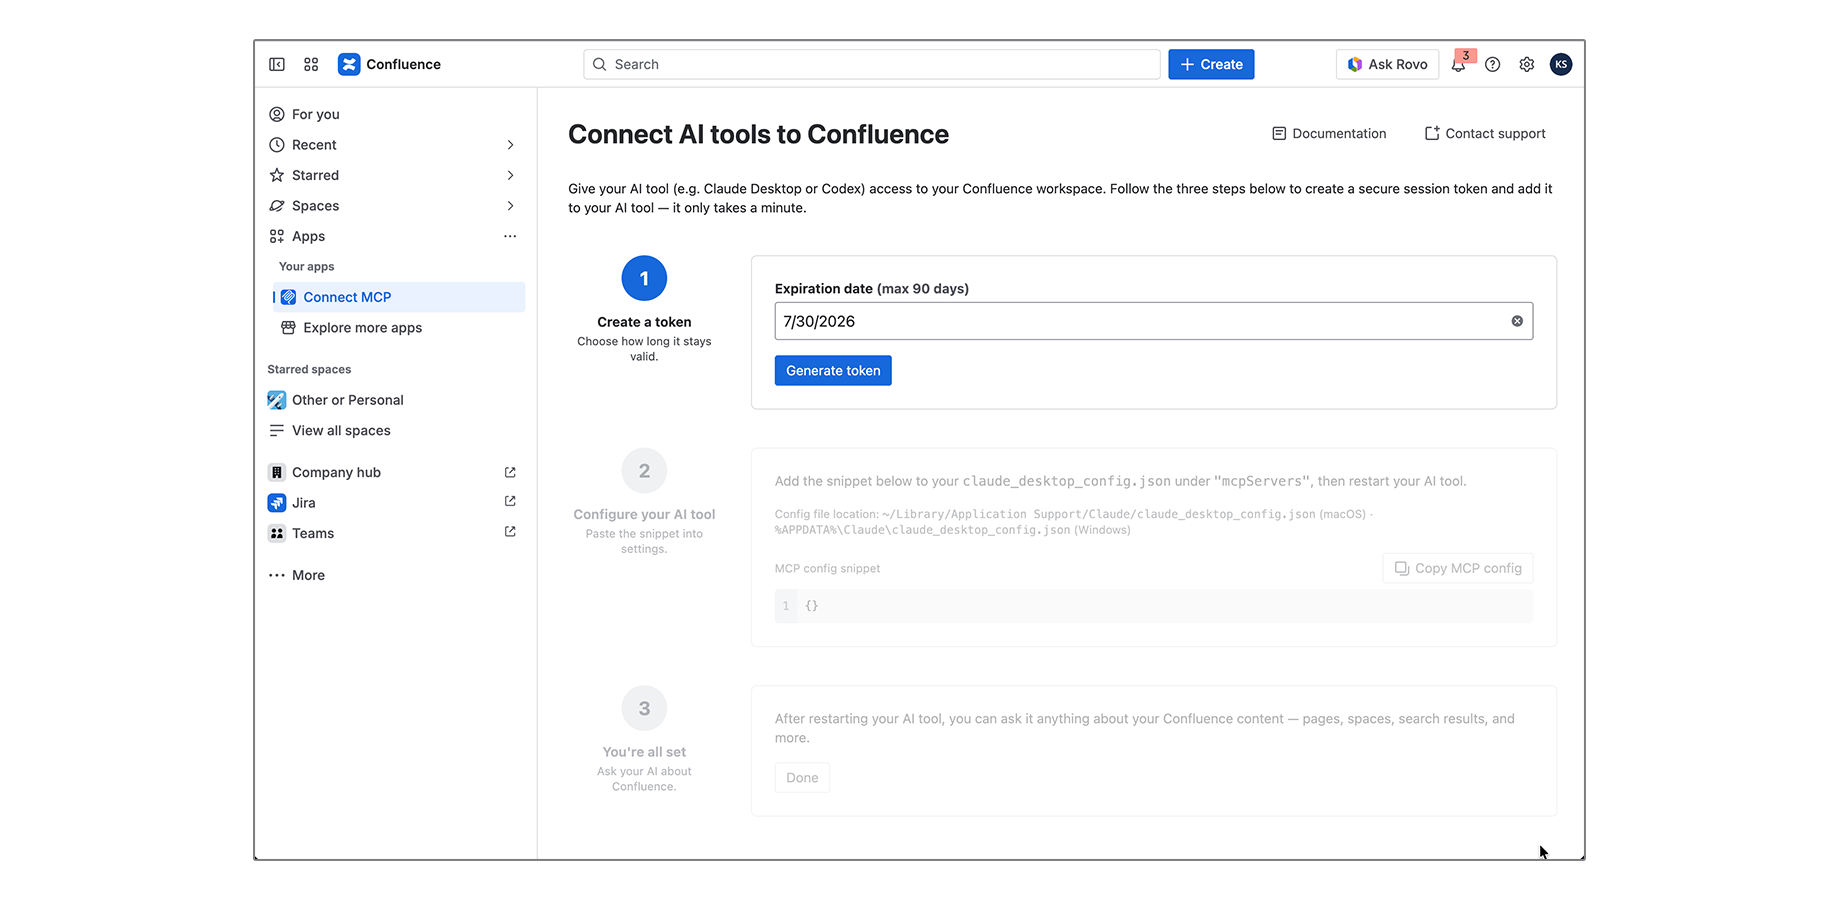Click the Recent clock icon

pos(277,145)
